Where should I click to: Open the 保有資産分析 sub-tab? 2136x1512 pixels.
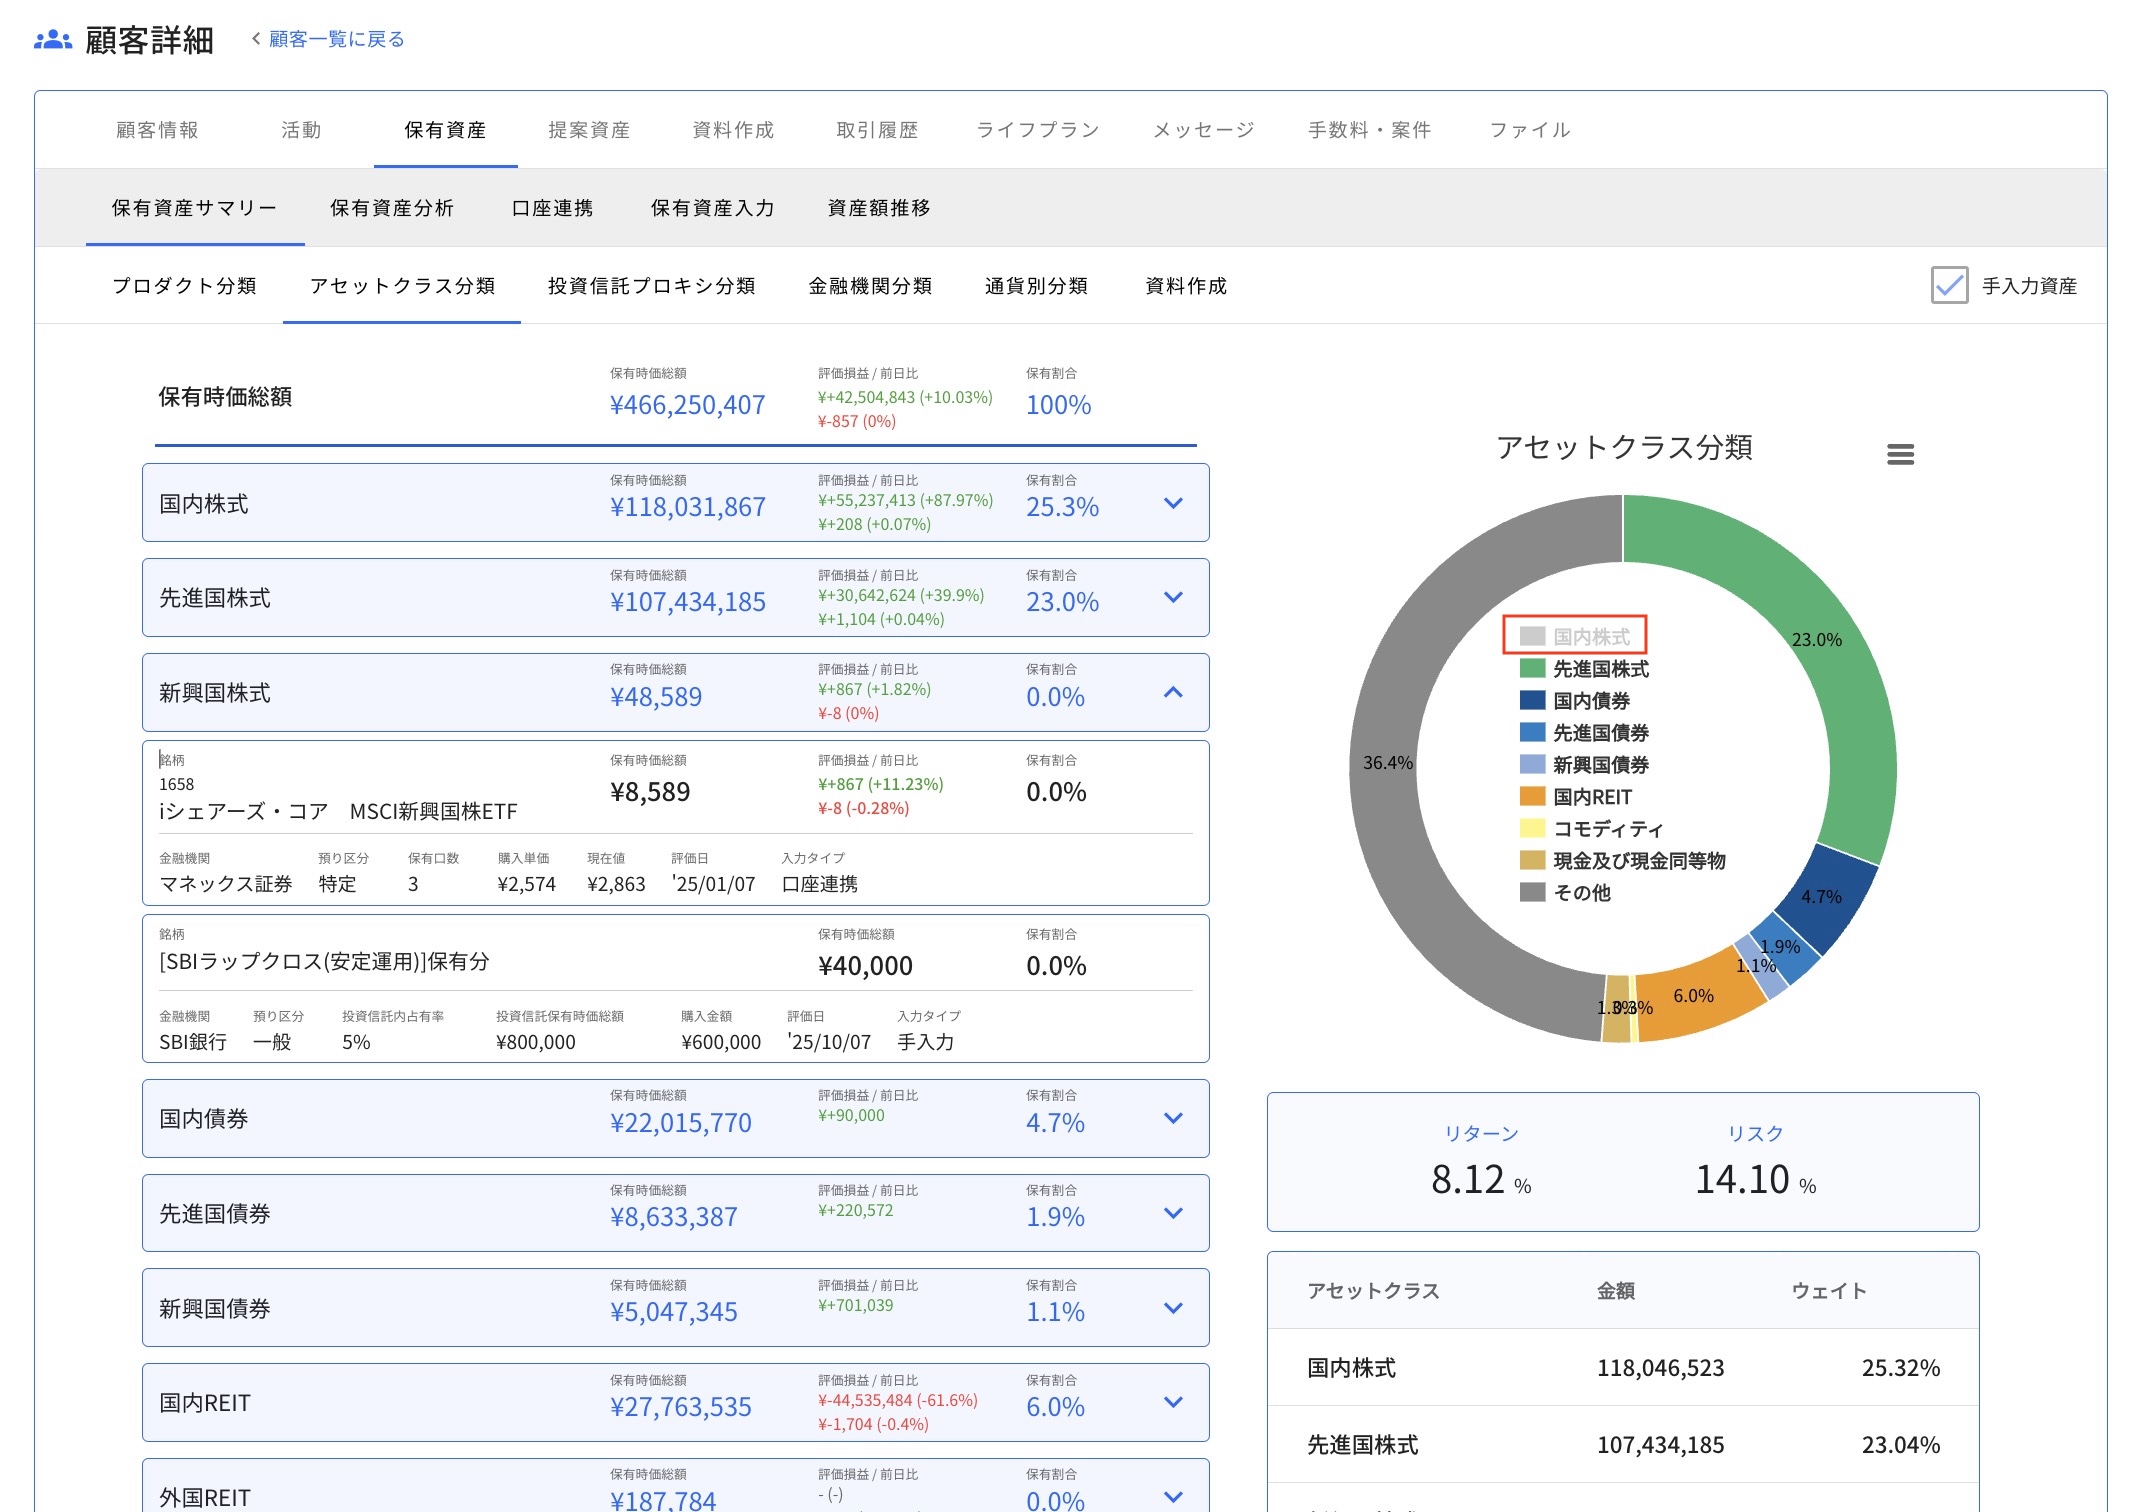(391, 208)
